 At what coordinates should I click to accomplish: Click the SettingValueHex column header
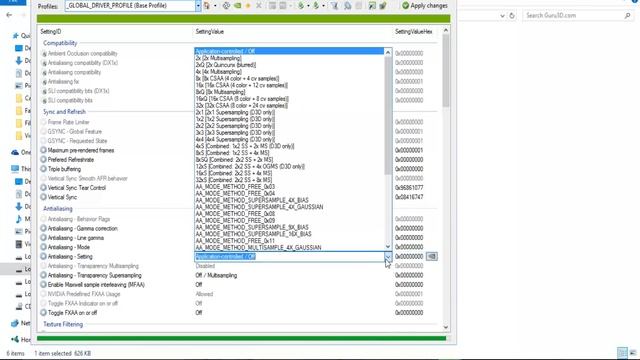coord(413,31)
